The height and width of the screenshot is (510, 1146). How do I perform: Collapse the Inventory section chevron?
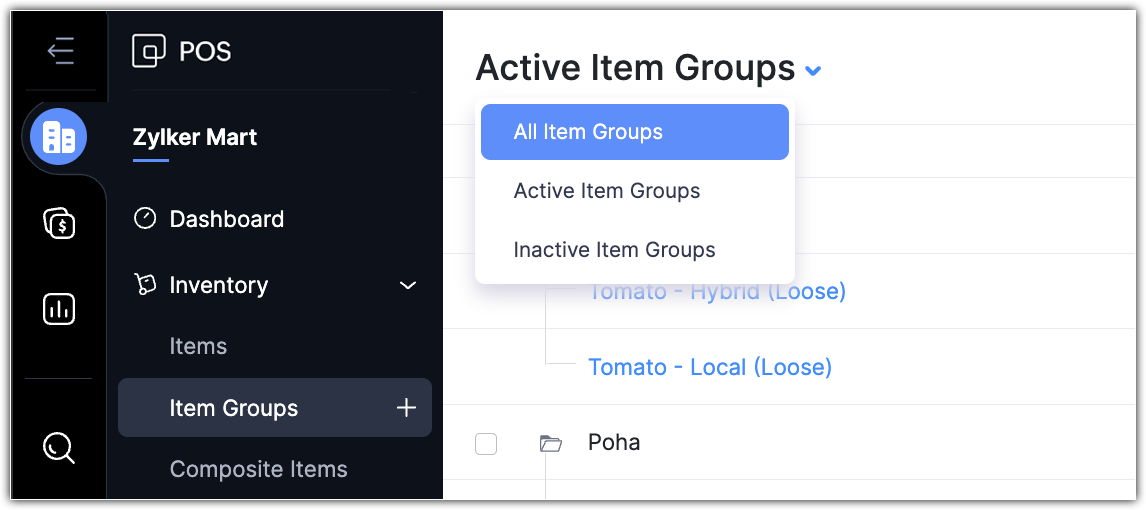coord(408,285)
